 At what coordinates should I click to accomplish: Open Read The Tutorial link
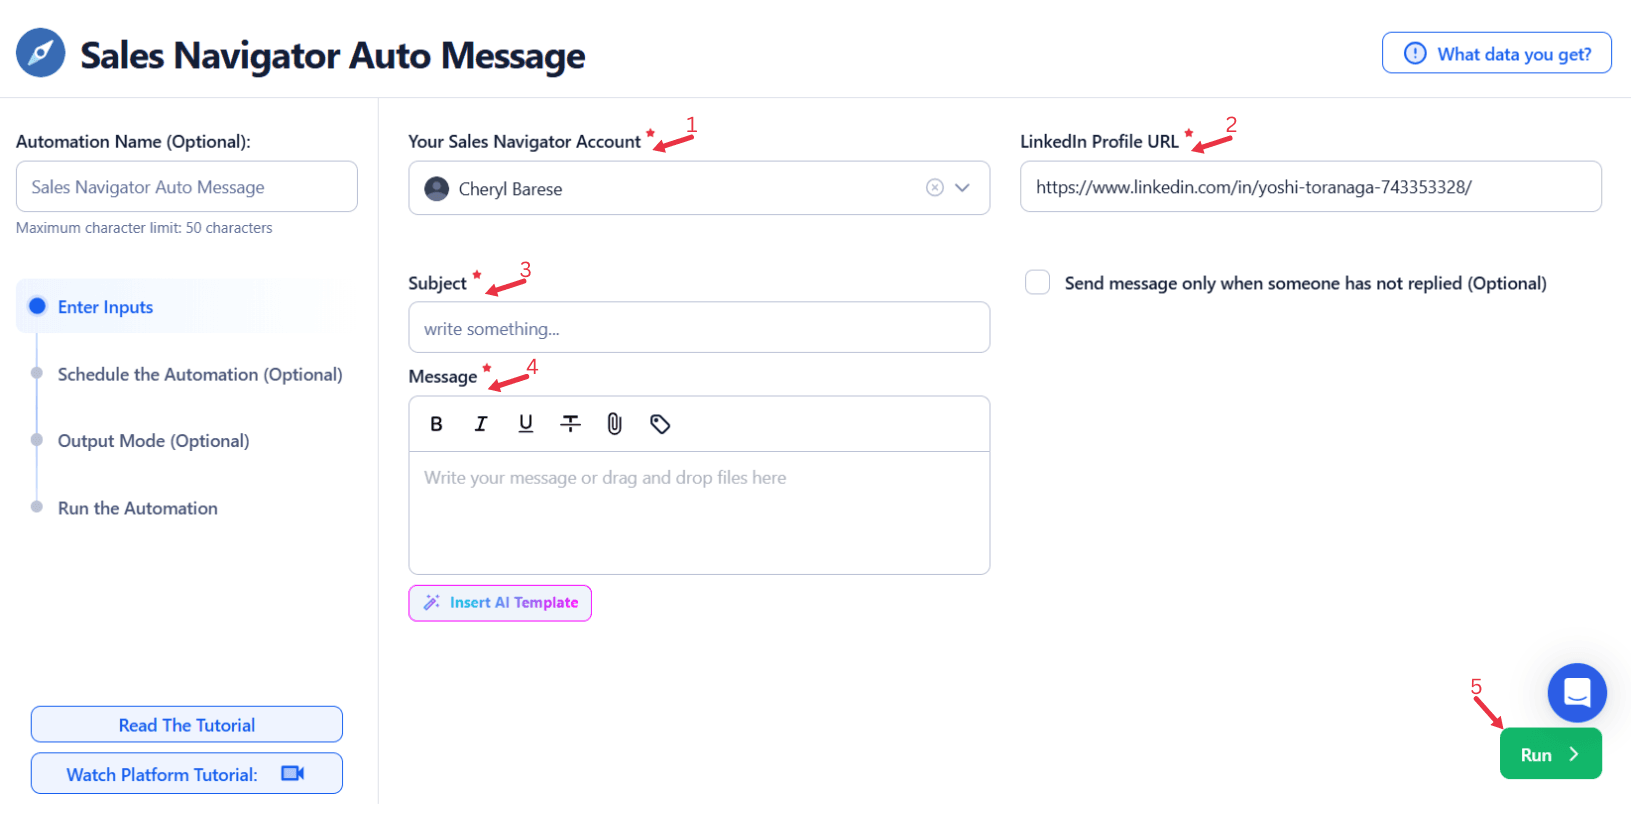pyautogui.click(x=187, y=725)
